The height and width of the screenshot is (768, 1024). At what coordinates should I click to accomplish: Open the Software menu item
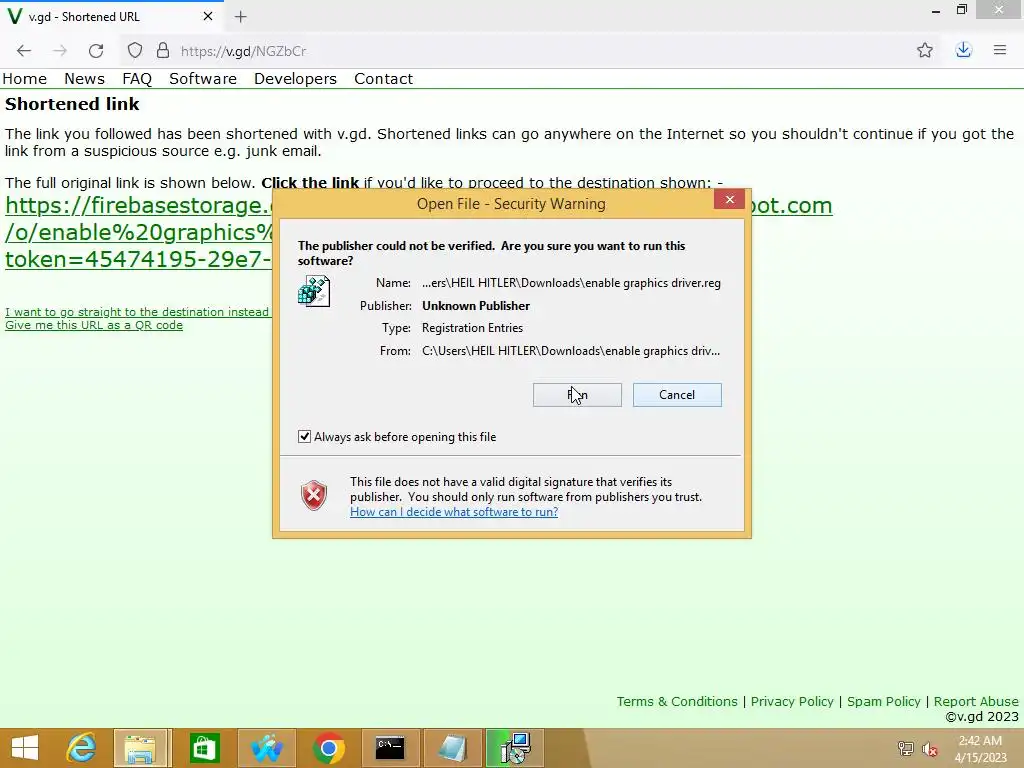click(203, 79)
